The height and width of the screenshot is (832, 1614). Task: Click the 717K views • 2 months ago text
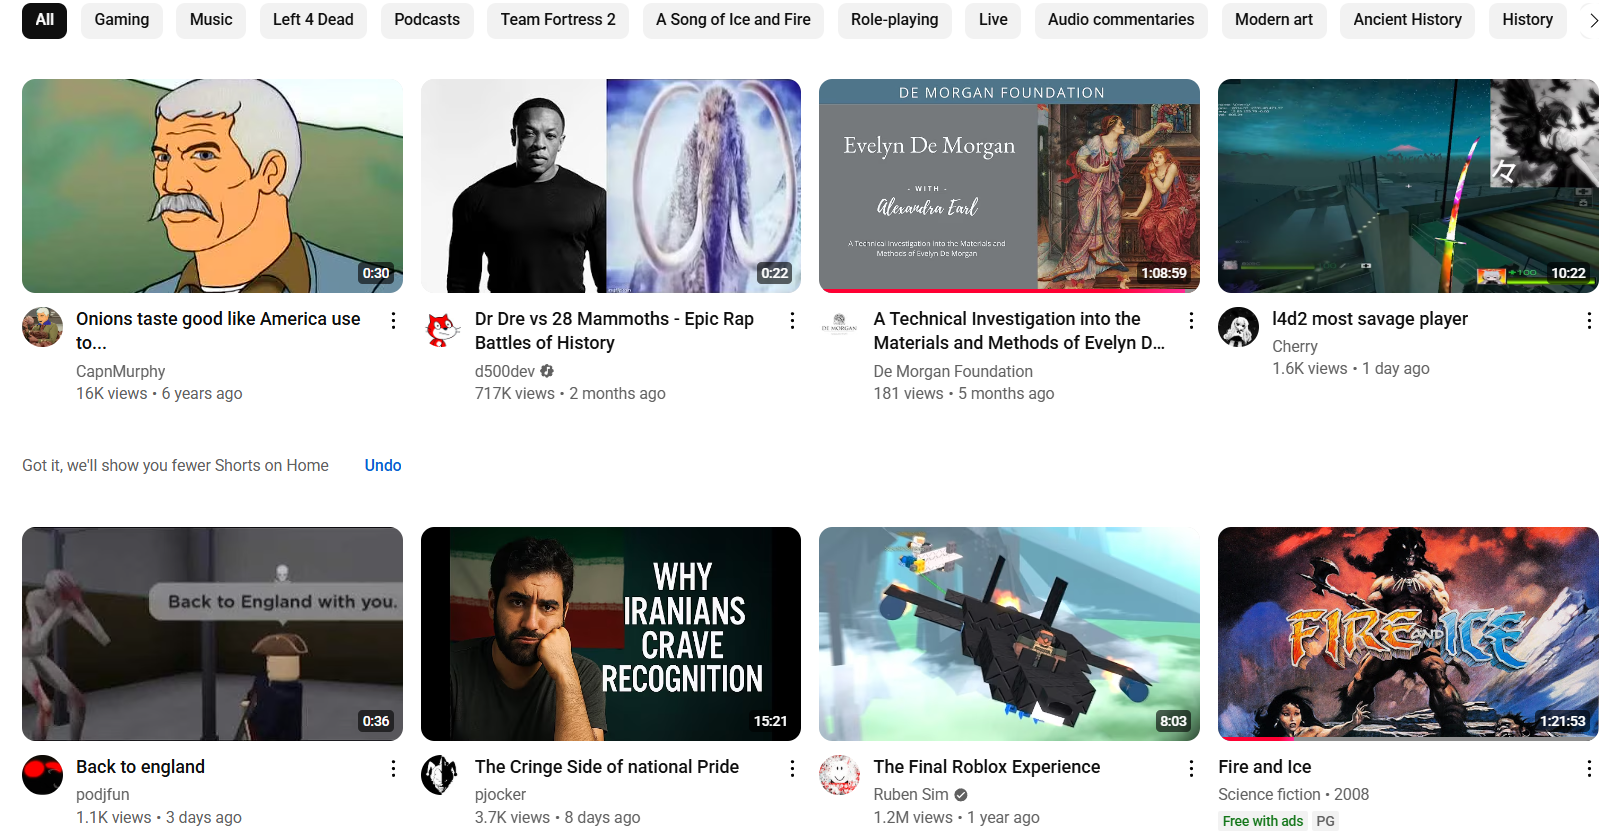pyautogui.click(x=570, y=394)
